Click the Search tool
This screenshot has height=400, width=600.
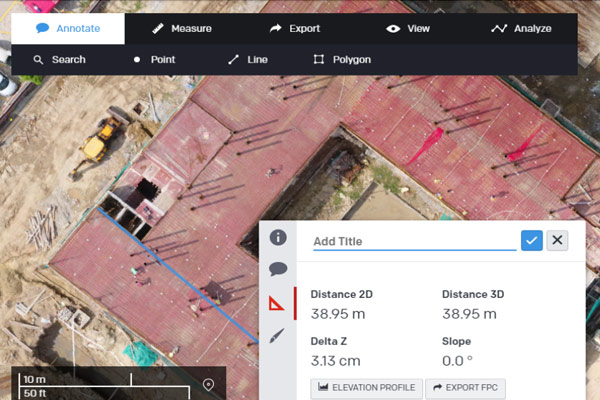tap(59, 59)
